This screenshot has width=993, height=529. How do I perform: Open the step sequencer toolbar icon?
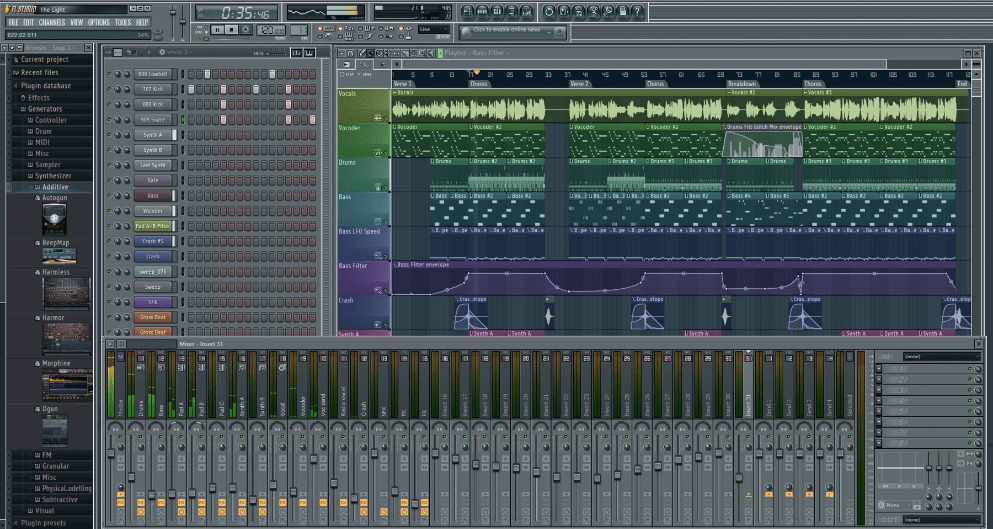coord(483,11)
